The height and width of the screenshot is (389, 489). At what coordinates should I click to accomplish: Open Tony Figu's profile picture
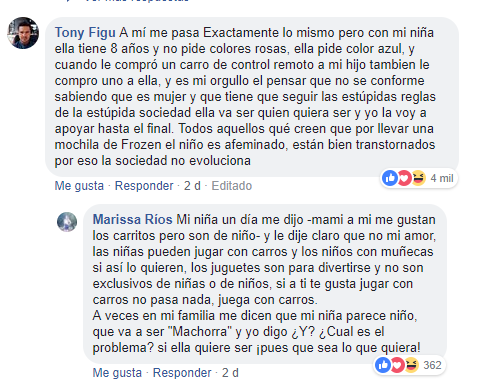click(23, 33)
